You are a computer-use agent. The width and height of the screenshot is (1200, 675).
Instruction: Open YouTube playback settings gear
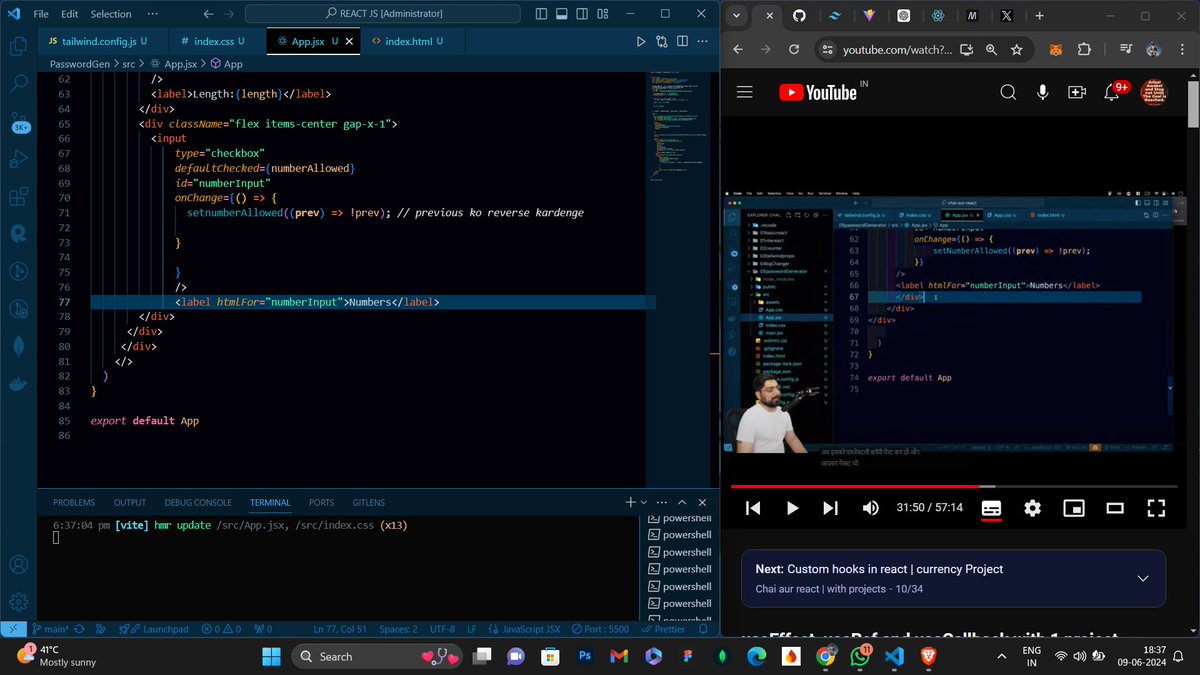[x=1032, y=508]
